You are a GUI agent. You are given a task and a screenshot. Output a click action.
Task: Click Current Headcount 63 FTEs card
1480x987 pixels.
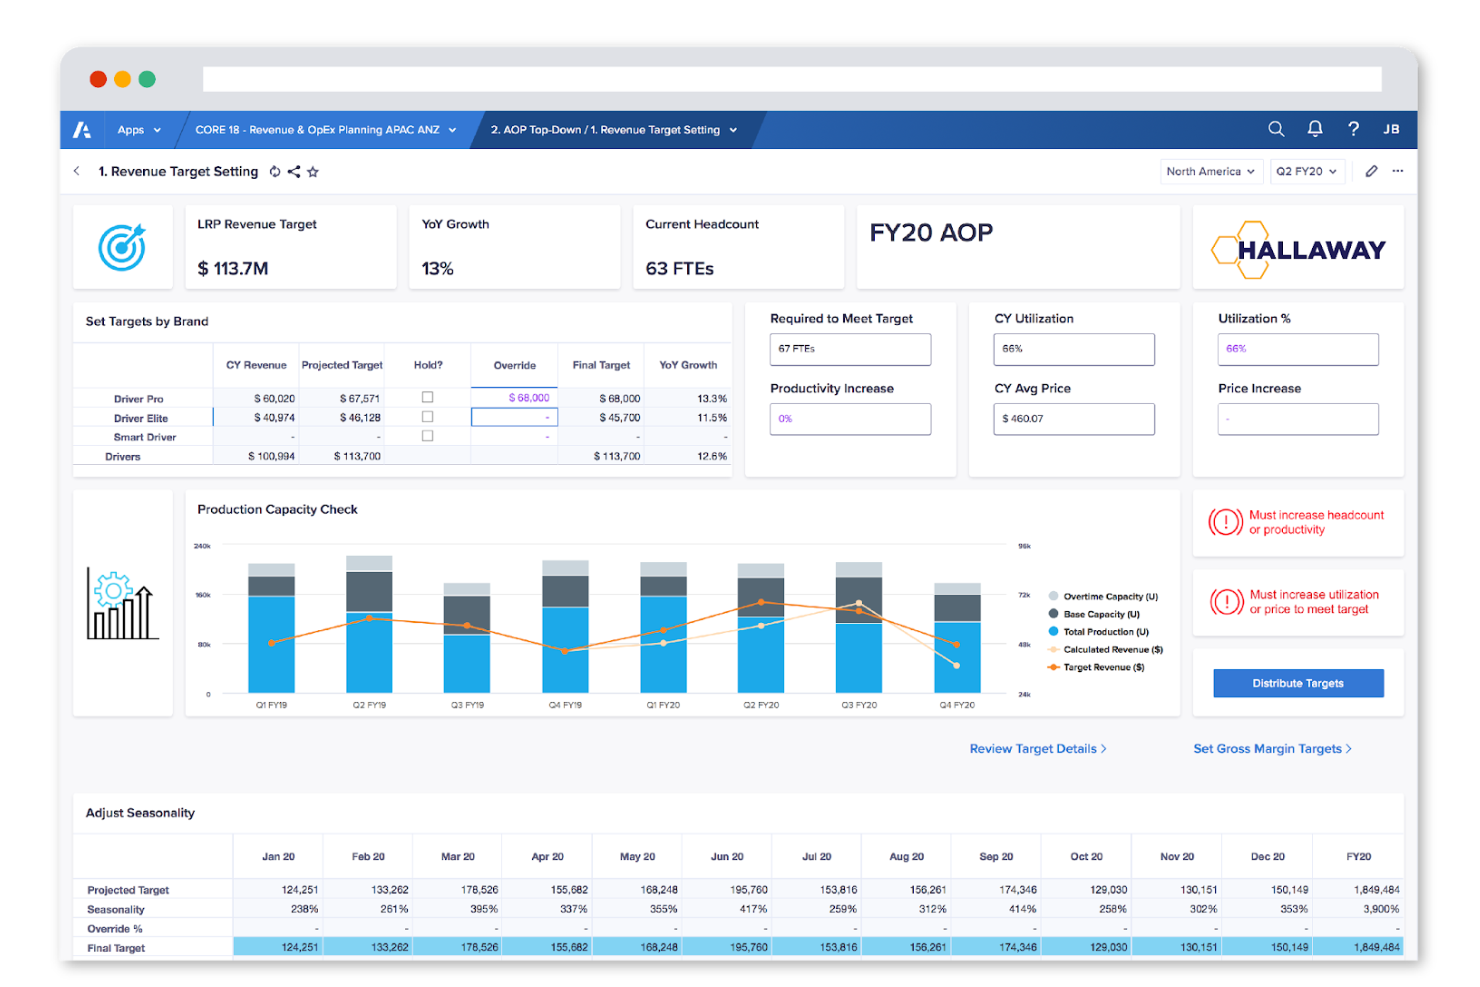click(738, 247)
